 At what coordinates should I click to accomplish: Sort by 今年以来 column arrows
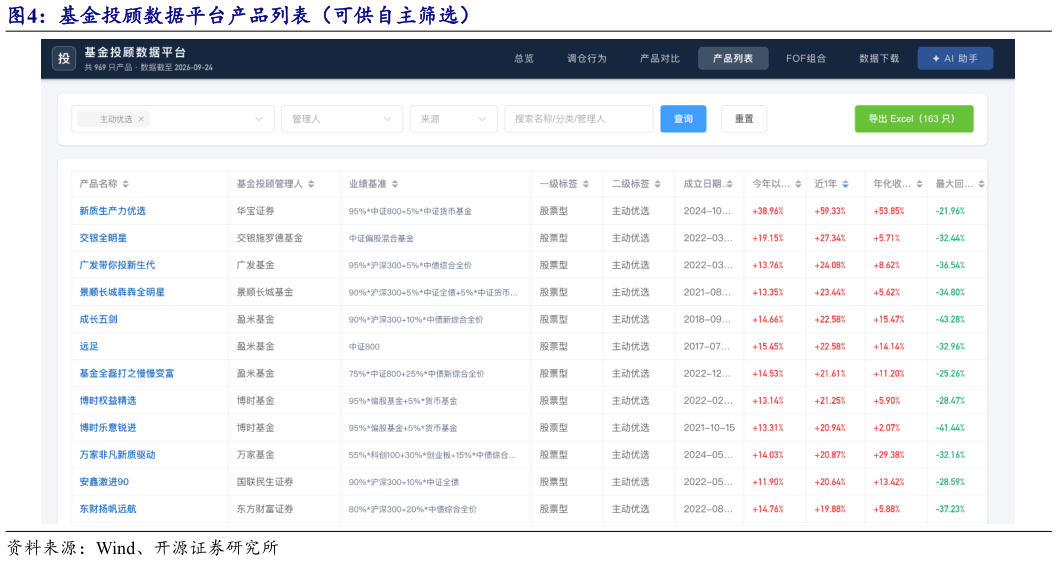(798, 184)
